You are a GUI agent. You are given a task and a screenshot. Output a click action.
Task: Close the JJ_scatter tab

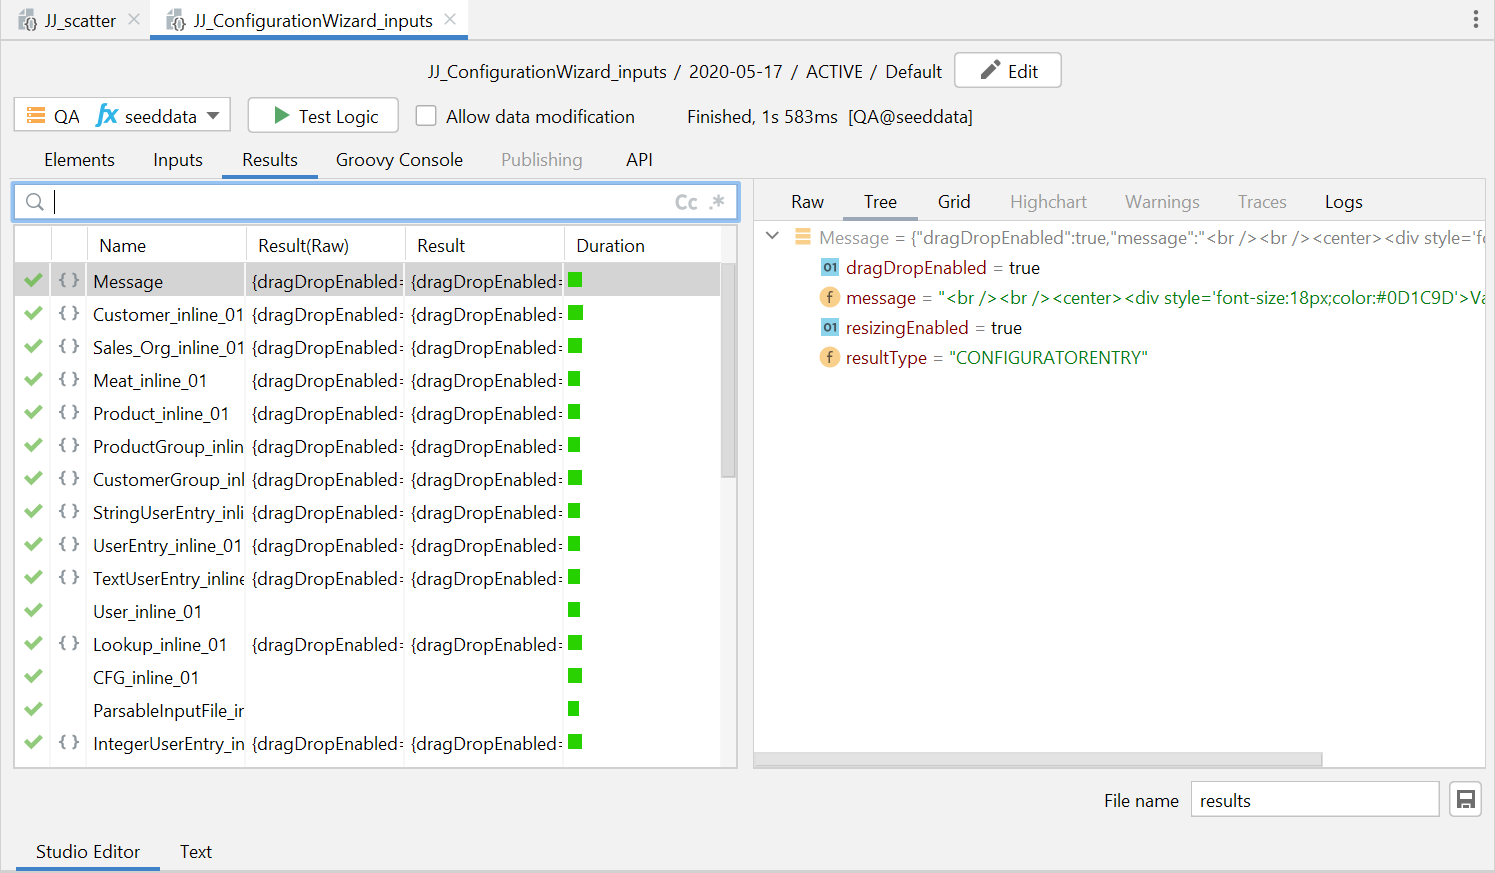pyautogui.click(x=134, y=20)
